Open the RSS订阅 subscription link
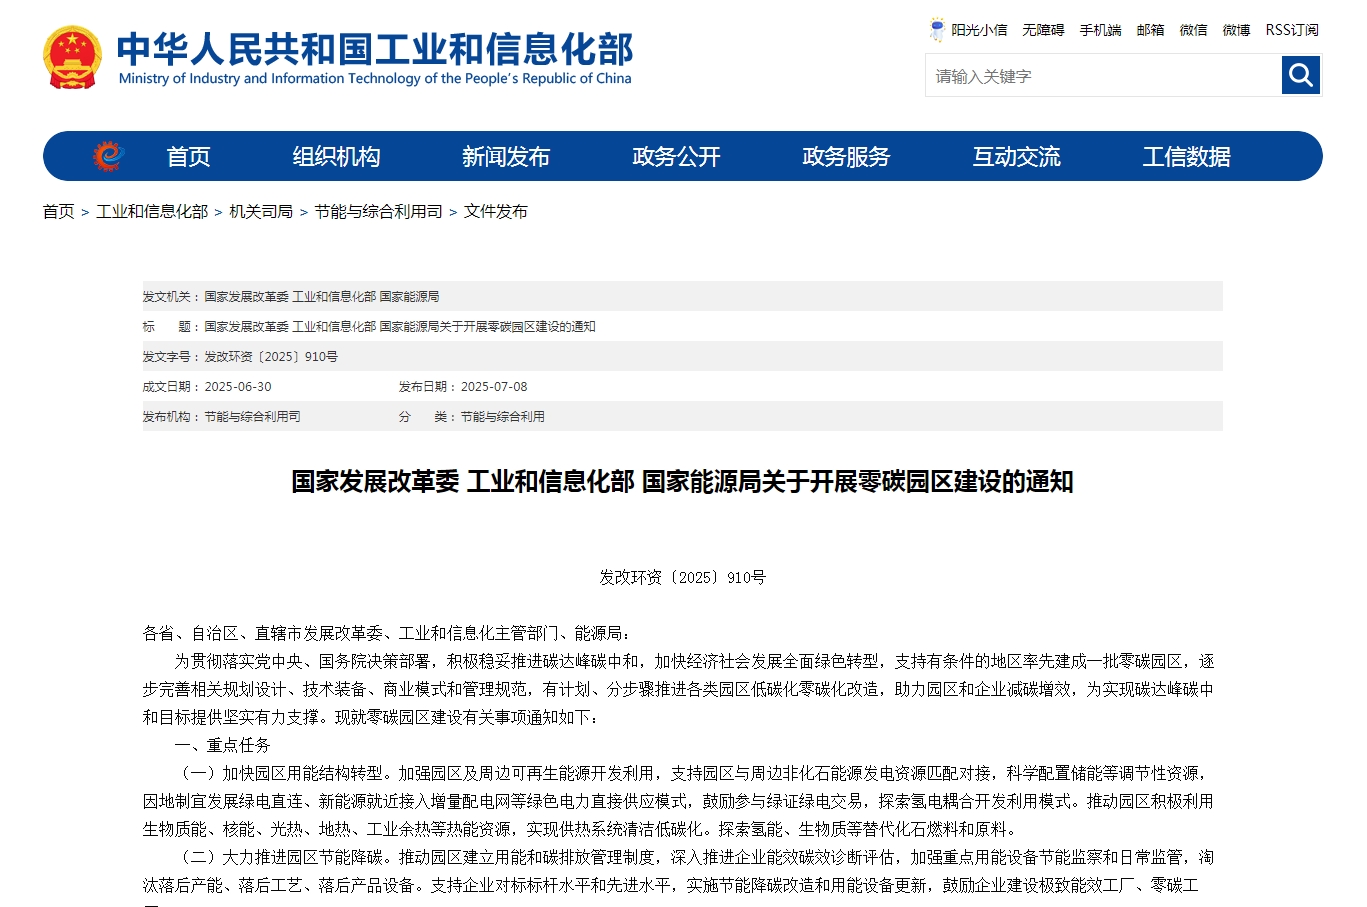 [x=1292, y=30]
